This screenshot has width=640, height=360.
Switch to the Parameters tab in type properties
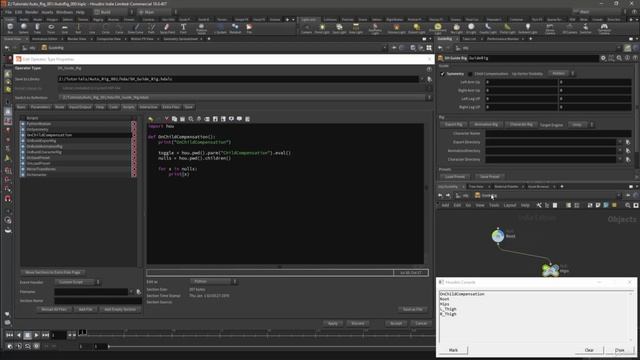[x=40, y=107]
